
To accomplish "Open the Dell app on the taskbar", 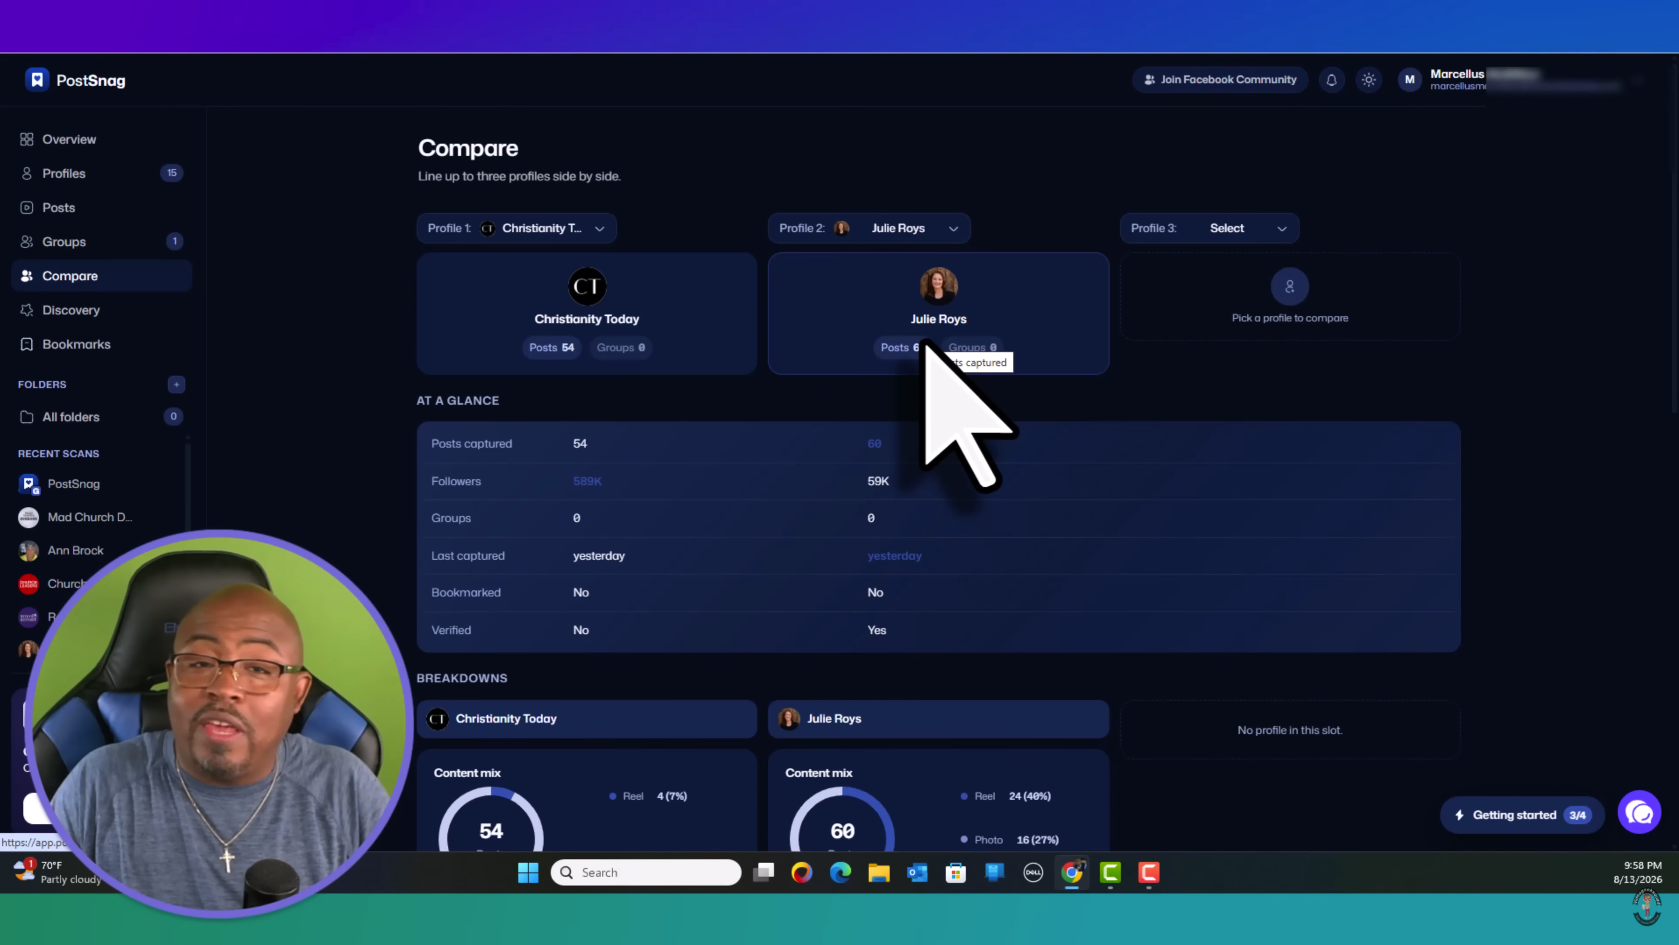I will pos(1033,873).
